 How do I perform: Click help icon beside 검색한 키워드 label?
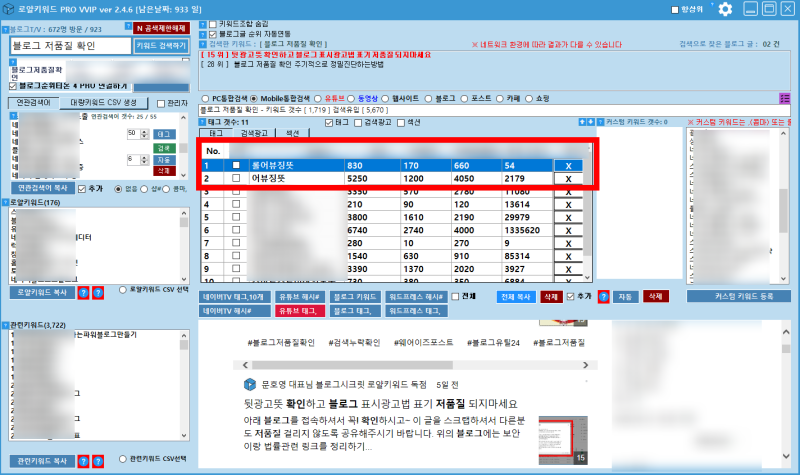[203, 44]
